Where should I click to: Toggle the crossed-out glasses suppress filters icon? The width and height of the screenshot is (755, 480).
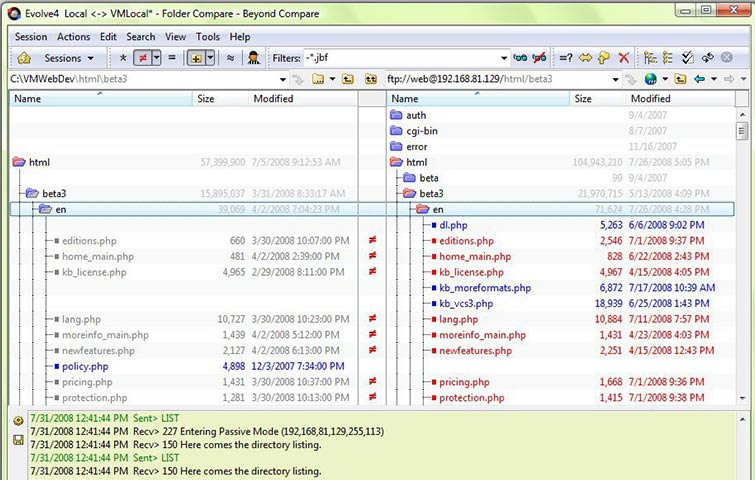coord(539,58)
